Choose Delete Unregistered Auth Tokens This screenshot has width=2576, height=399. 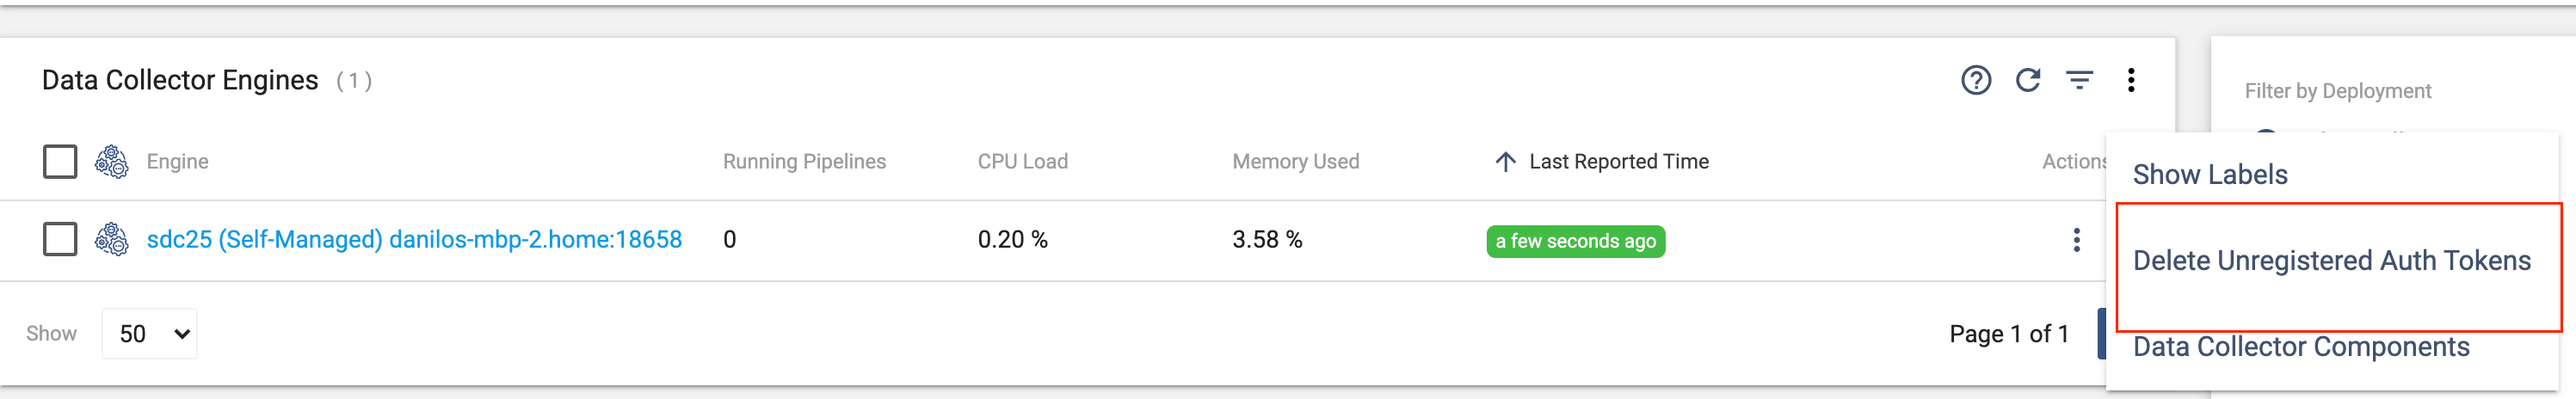(x=2331, y=261)
